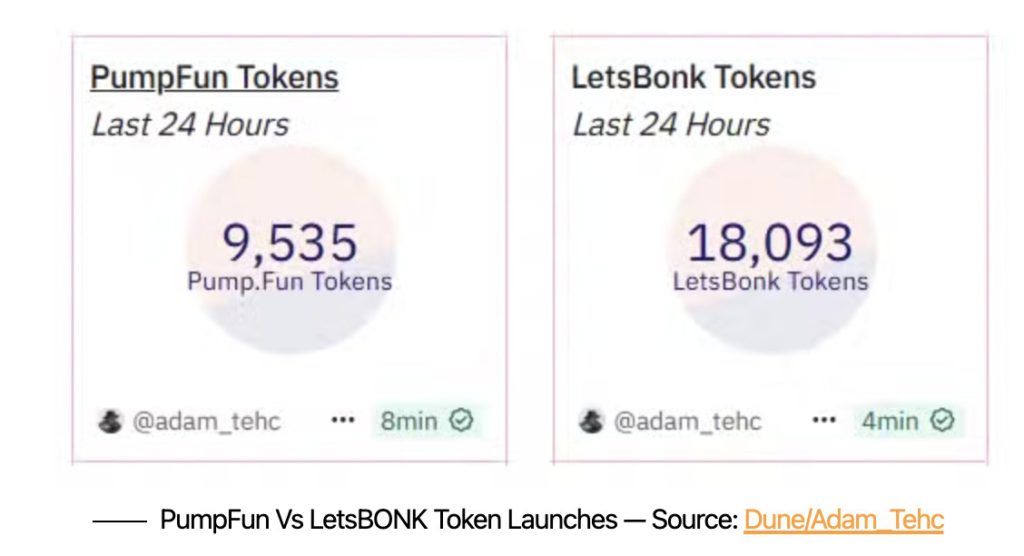Click Last 24 Hours subtitle on PumpFun card
1024x556 pixels.
pos(190,125)
